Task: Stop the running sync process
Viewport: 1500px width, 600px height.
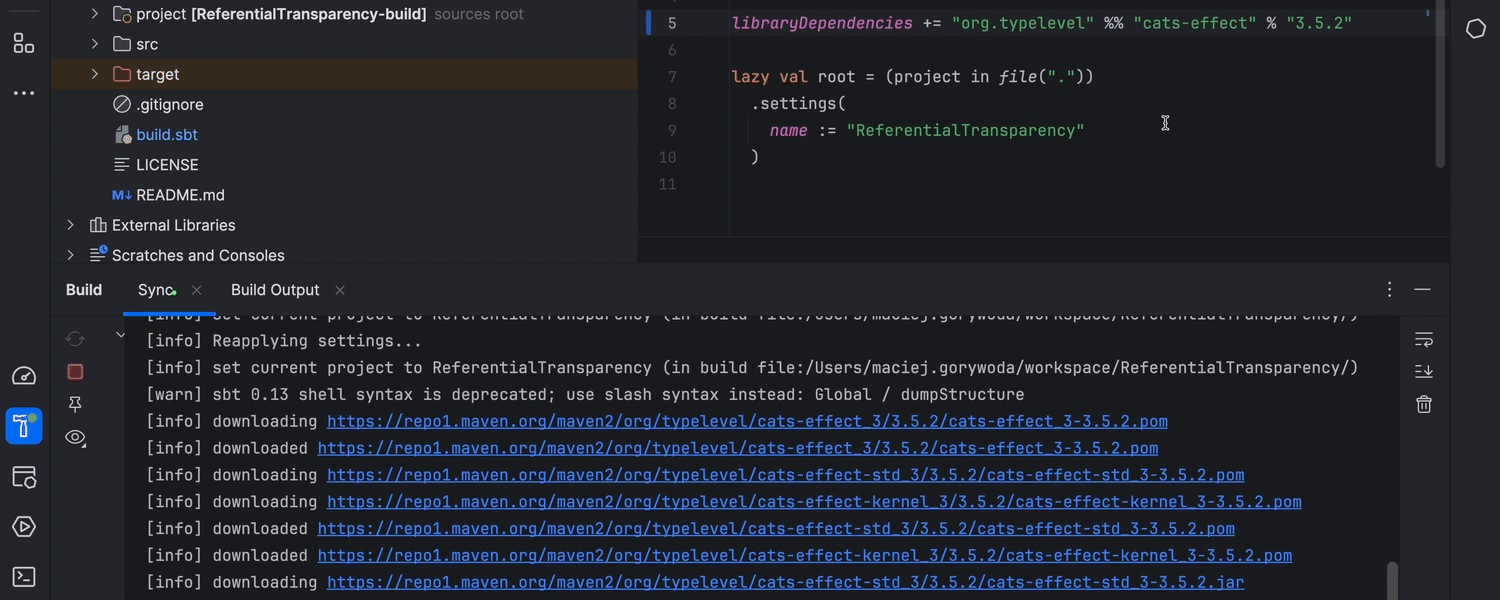Action: (x=75, y=372)
